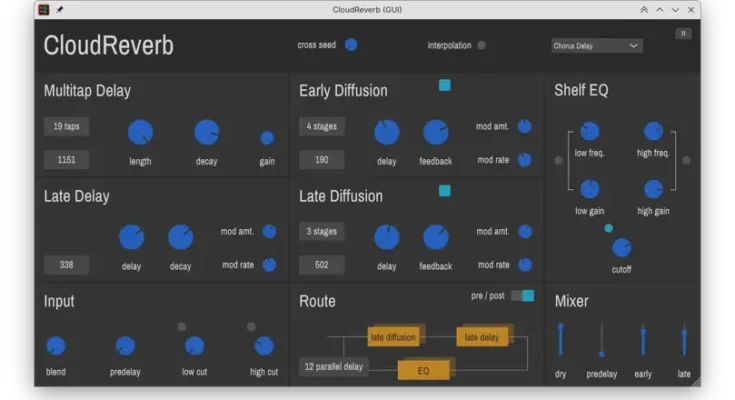Viewport: 735px width, 400px height.
Task: Select the Late Diffusion 3 stages field
Action: 322,231
